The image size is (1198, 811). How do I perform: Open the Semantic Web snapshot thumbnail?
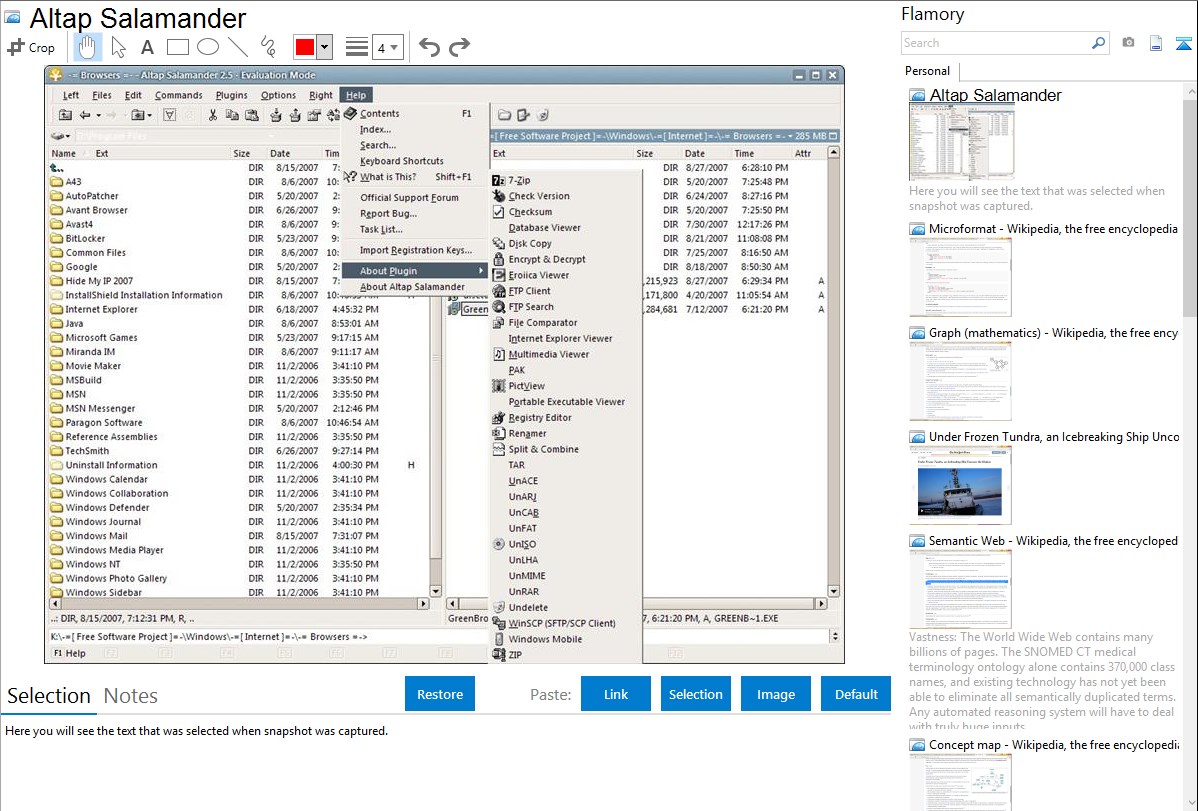[x=960, y=589]
